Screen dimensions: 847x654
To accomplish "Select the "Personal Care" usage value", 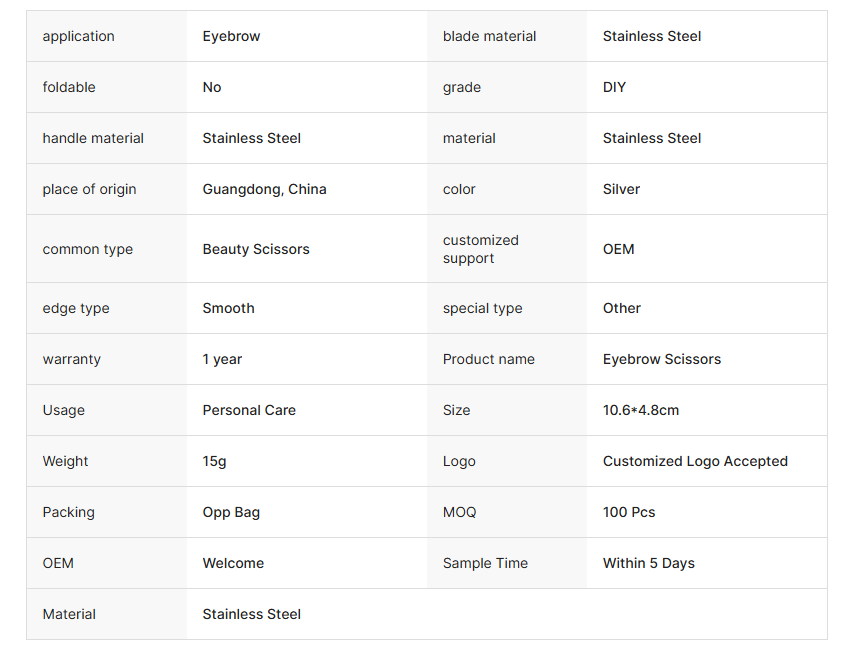I will pos(249,410).
